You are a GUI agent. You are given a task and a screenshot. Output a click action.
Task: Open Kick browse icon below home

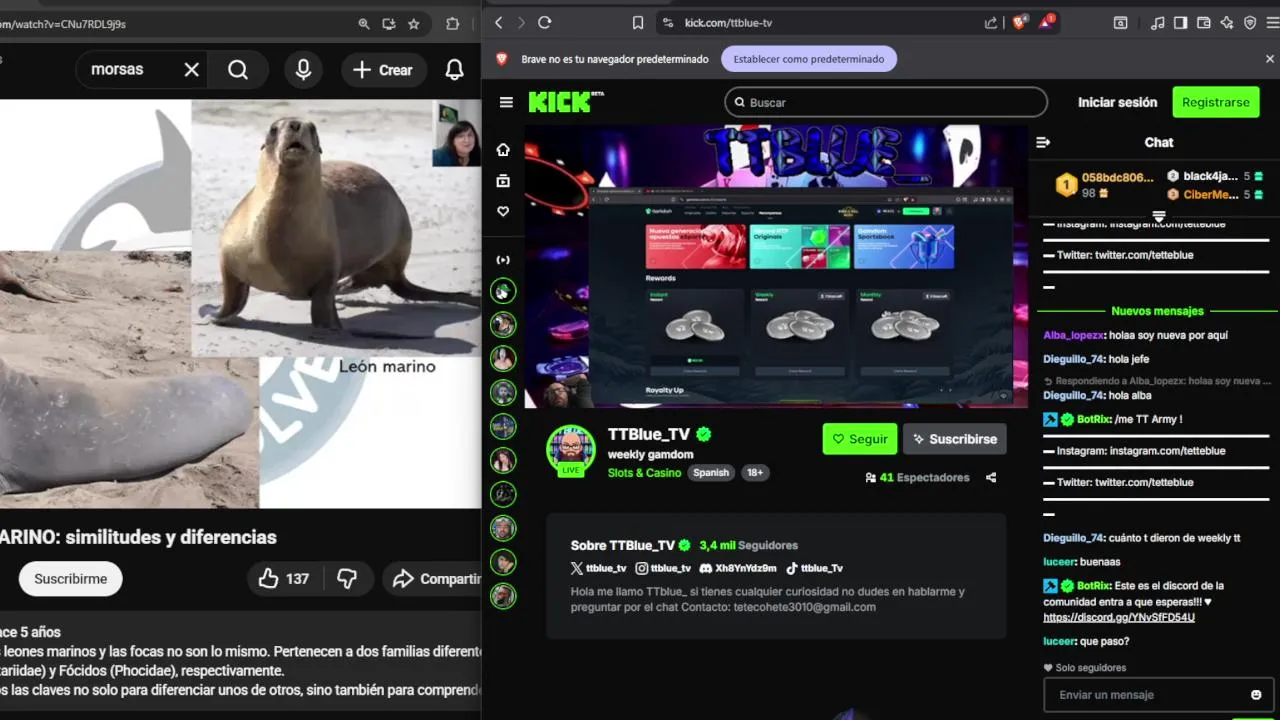pyautogui.click(x=503, y=181)
